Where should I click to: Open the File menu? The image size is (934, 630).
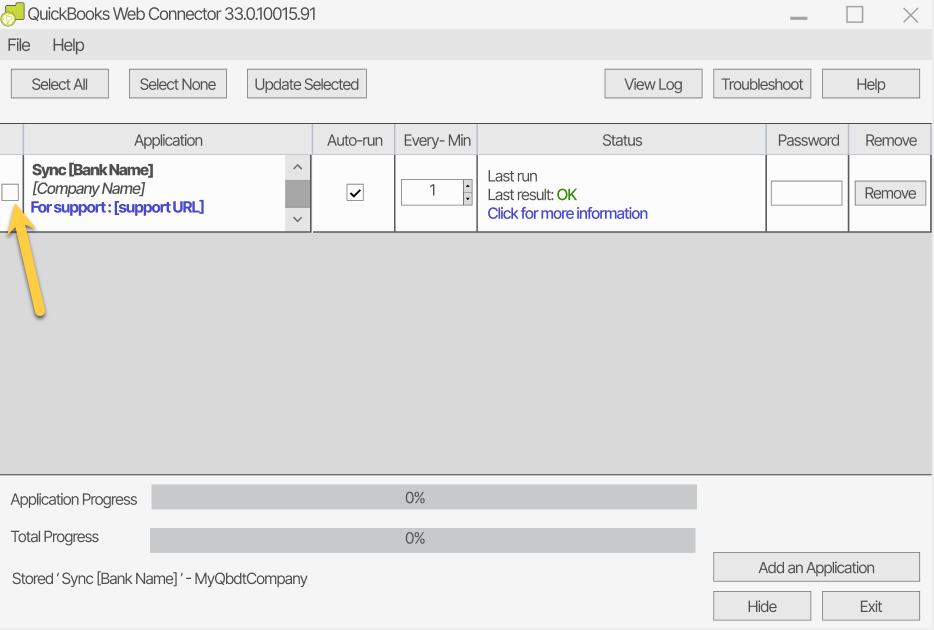pyautogui.click(x=19, y=45)
